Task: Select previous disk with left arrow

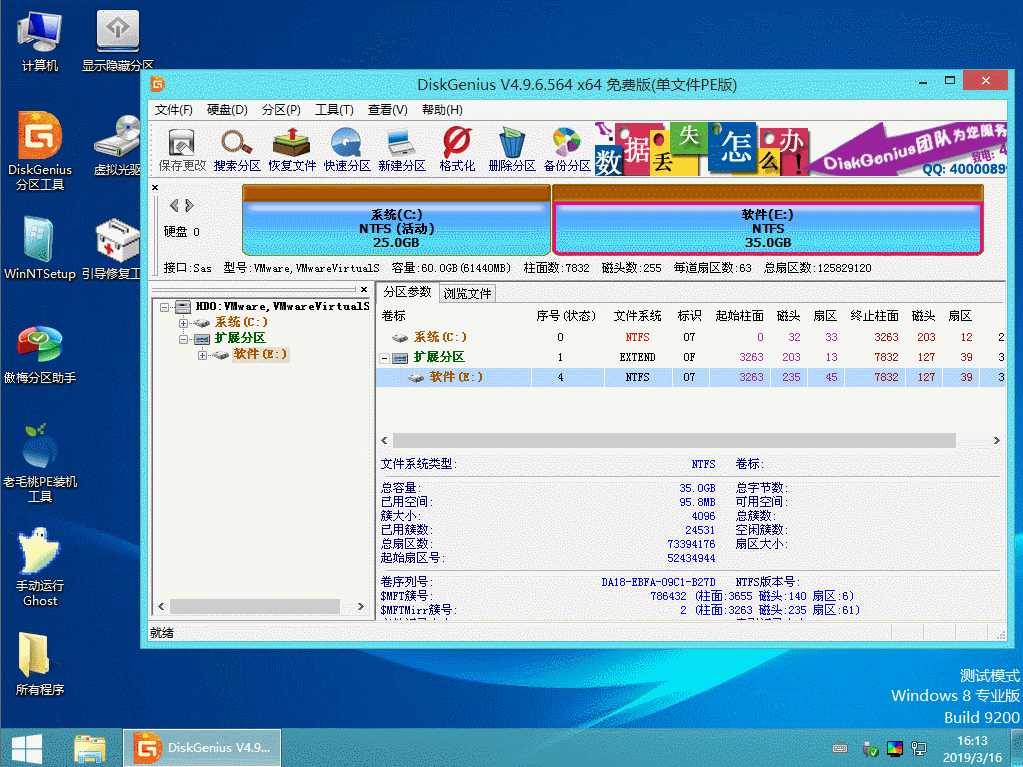Action: 174,205
